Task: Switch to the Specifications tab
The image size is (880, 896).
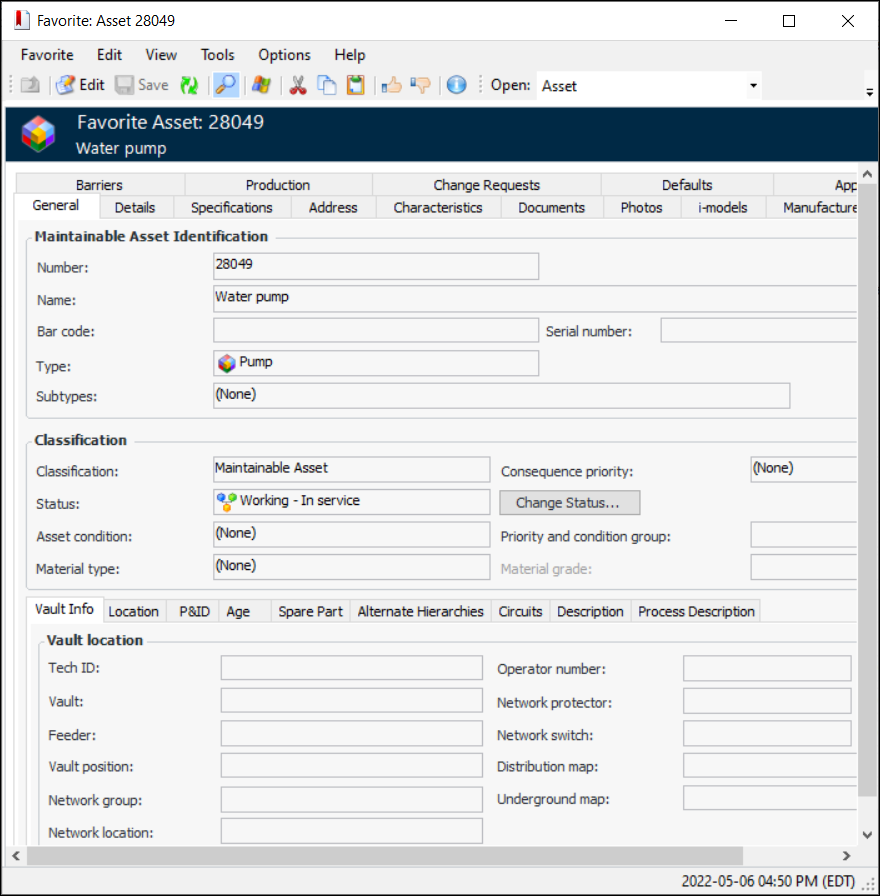Action: click(x=231, y=208)
